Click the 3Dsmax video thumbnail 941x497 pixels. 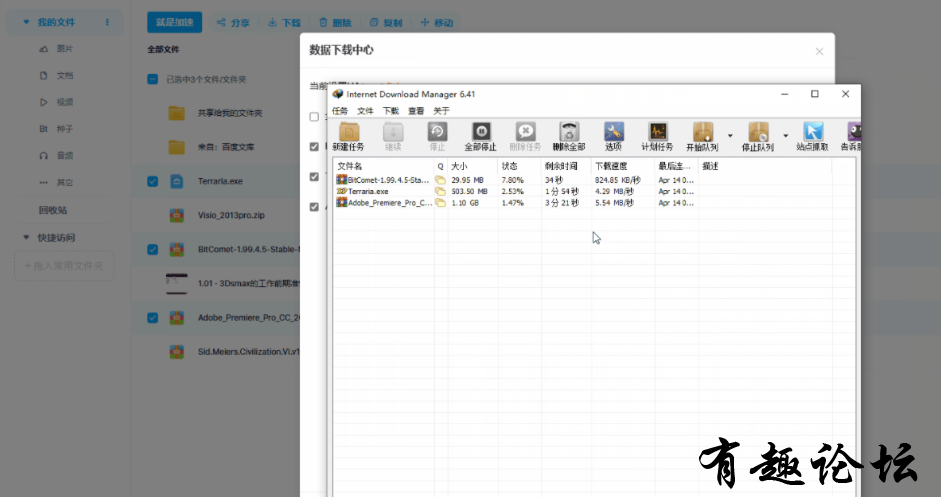(176, 283)
